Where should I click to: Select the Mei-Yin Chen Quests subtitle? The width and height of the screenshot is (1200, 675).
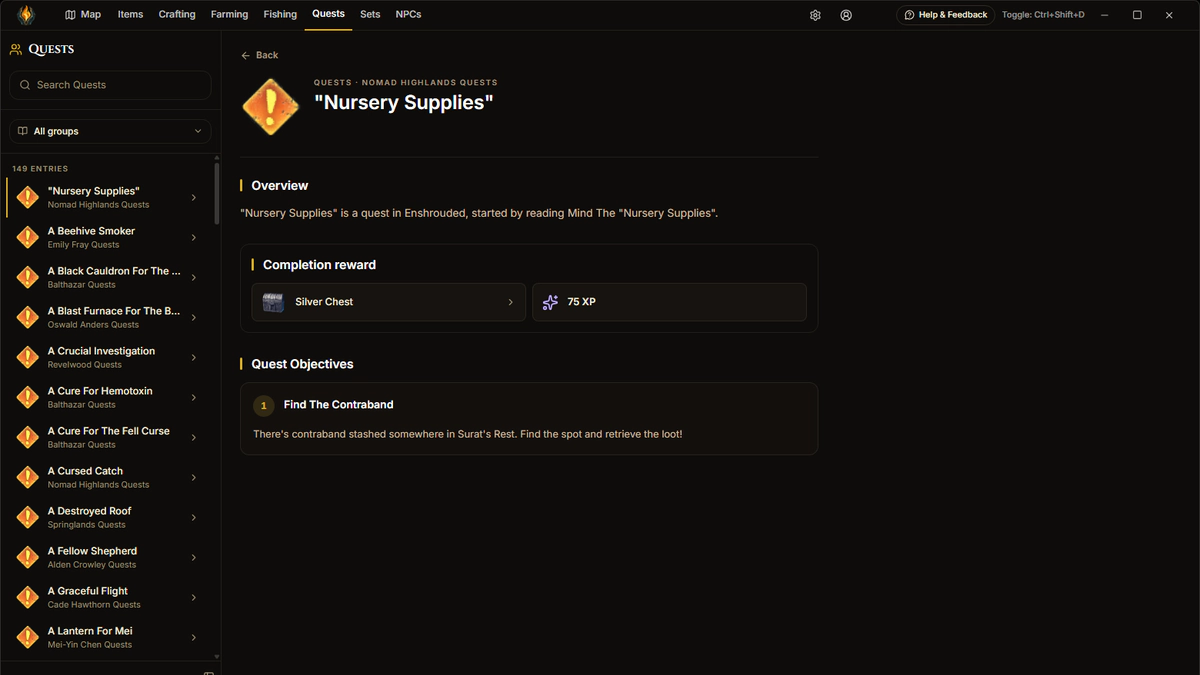90,645
